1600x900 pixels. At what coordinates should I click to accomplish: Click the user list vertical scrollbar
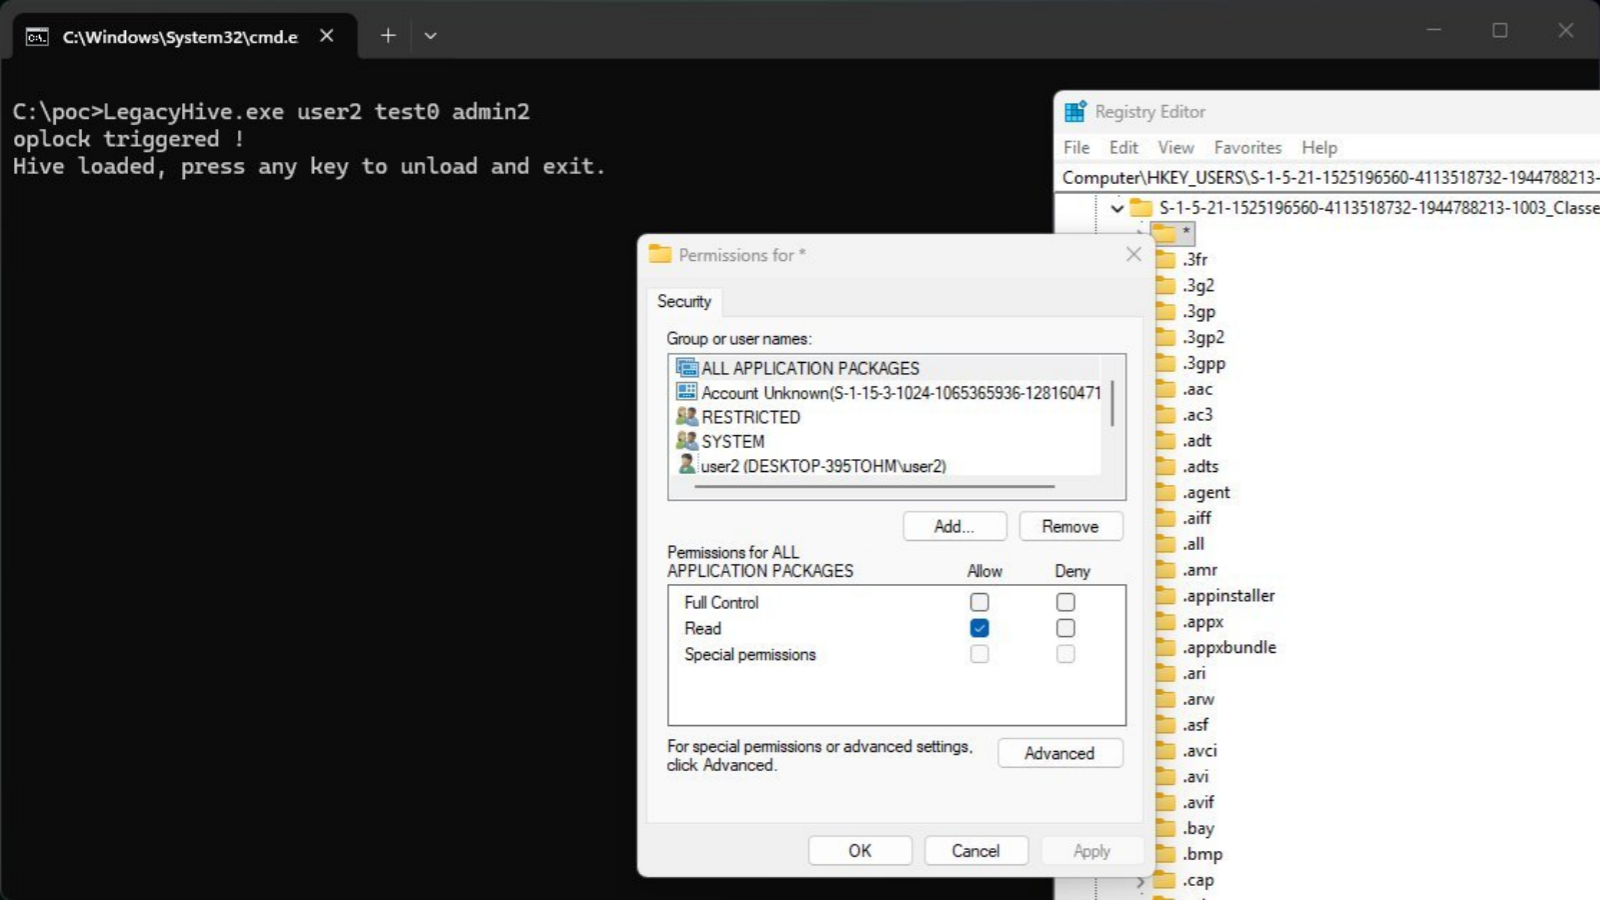(x=1112, y=404)
